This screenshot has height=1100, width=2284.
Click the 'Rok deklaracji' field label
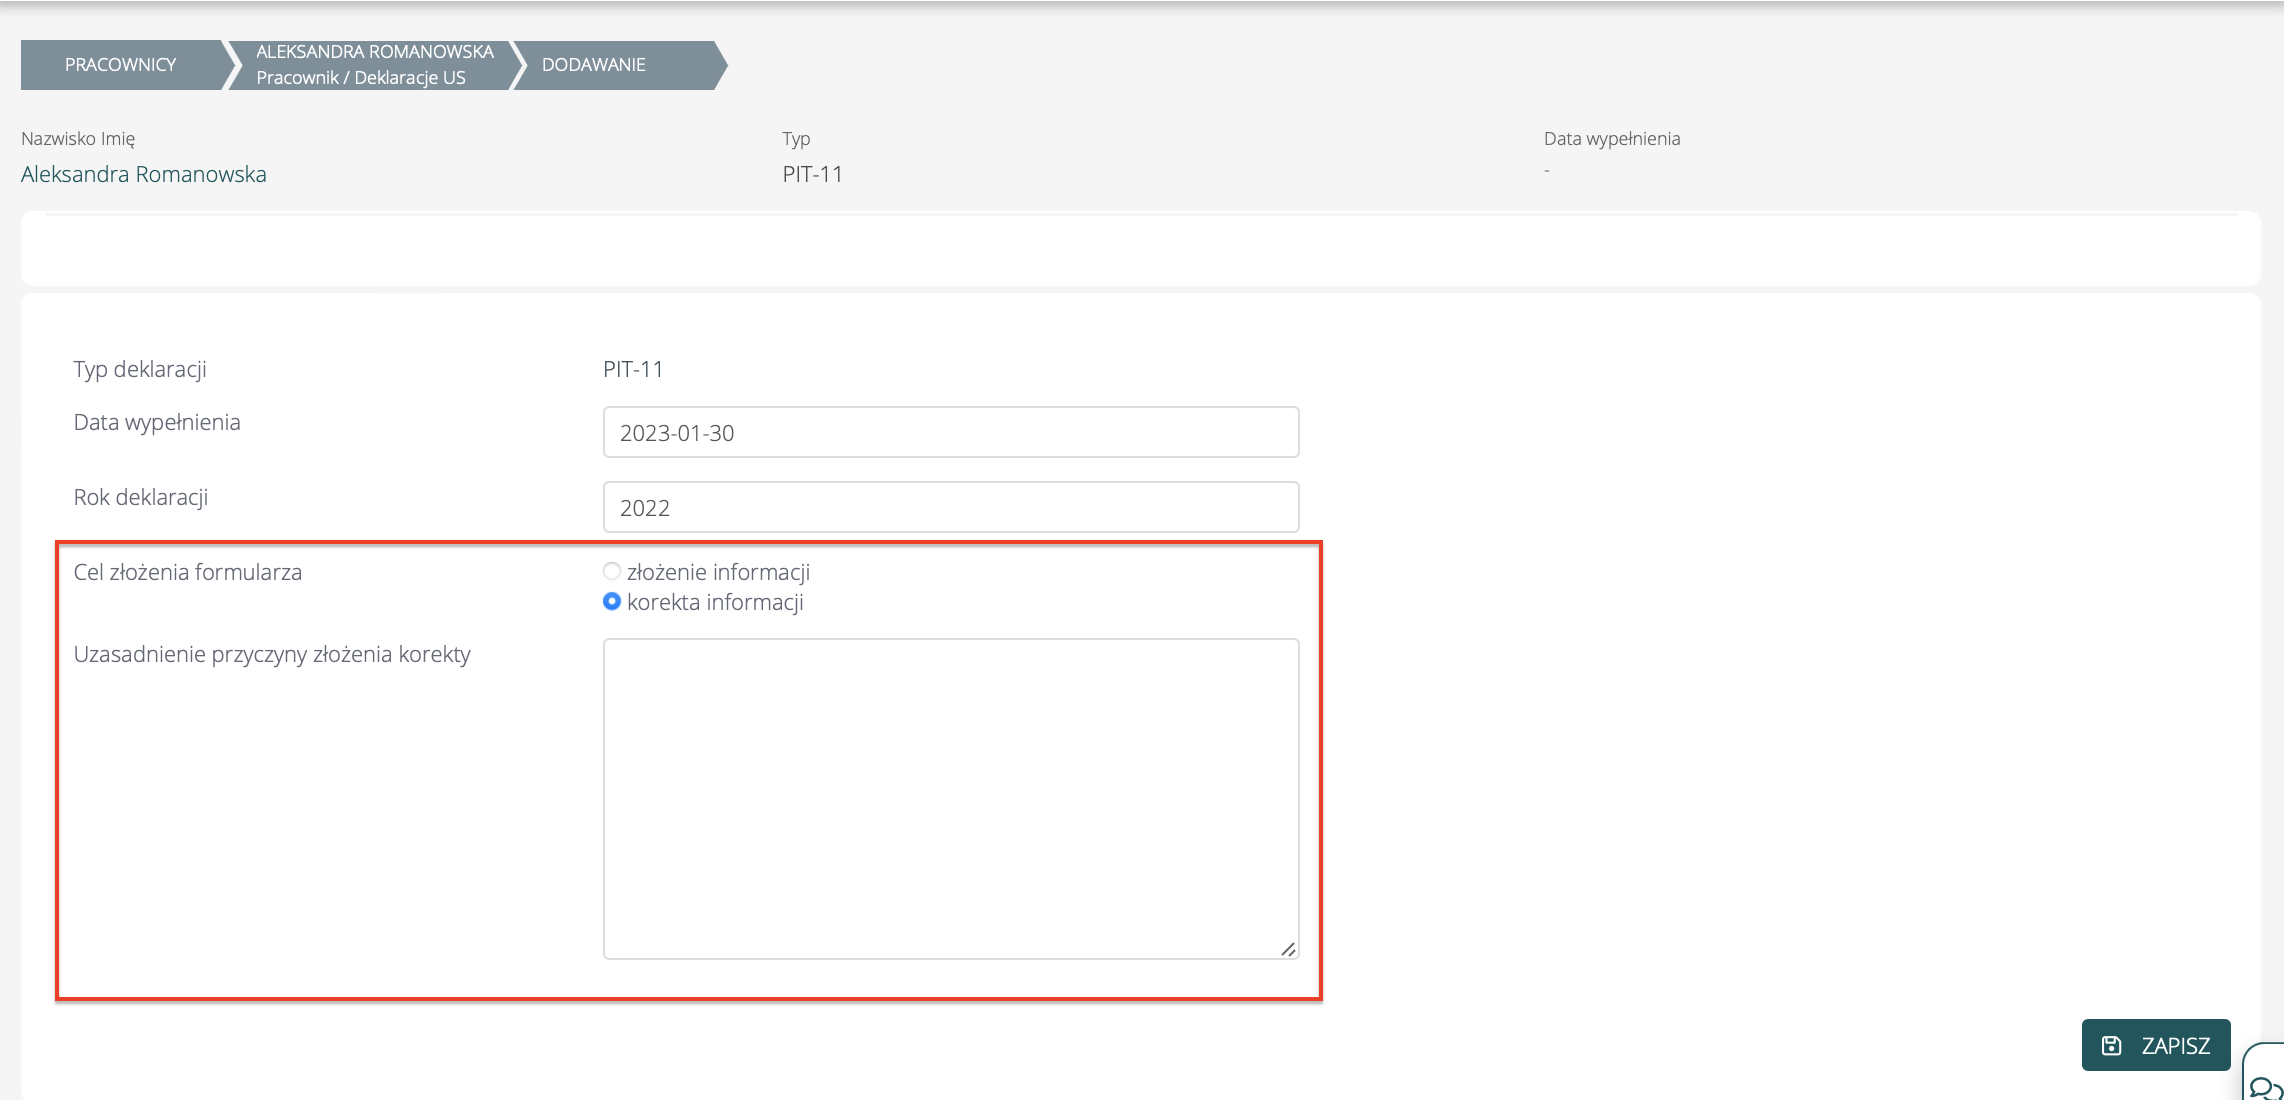click(141, 497)
